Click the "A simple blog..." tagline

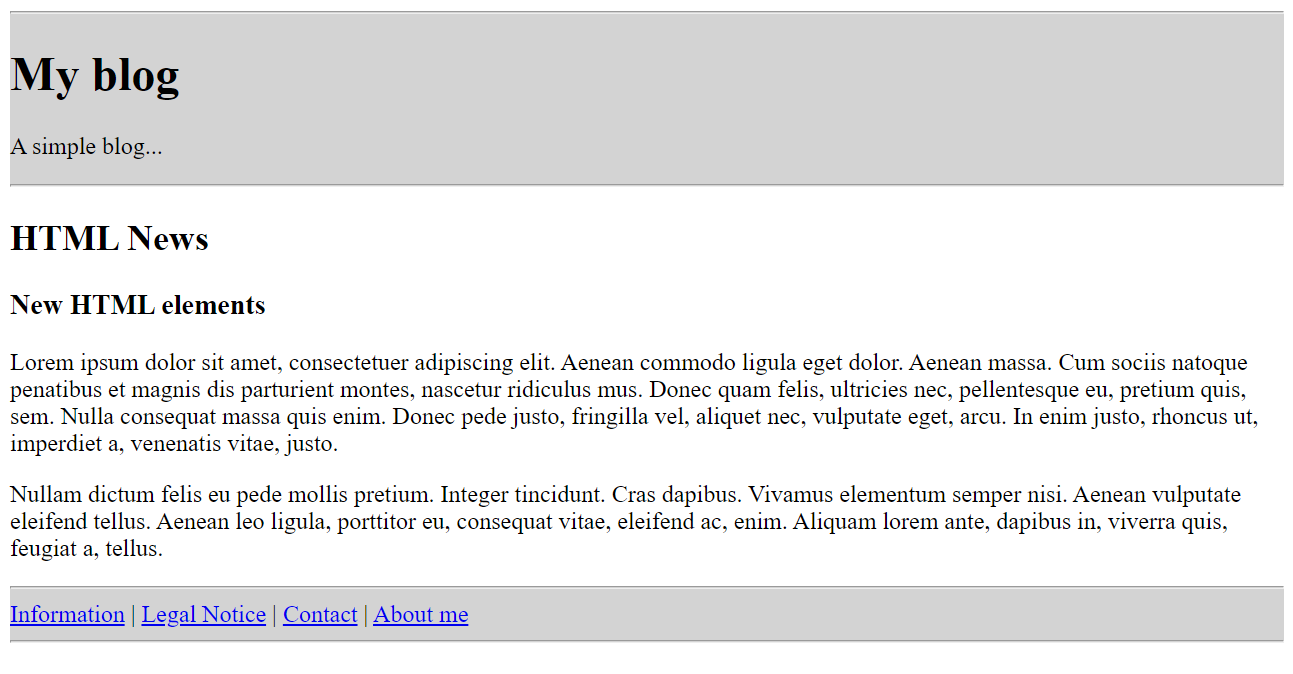click(x=86, y=147)
